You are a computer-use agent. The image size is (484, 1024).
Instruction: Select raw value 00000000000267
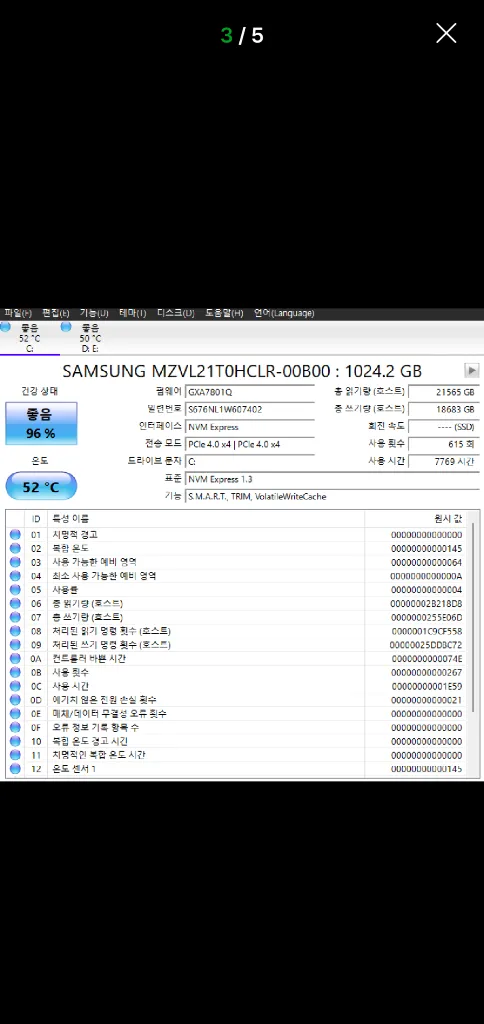coord(426,673)
